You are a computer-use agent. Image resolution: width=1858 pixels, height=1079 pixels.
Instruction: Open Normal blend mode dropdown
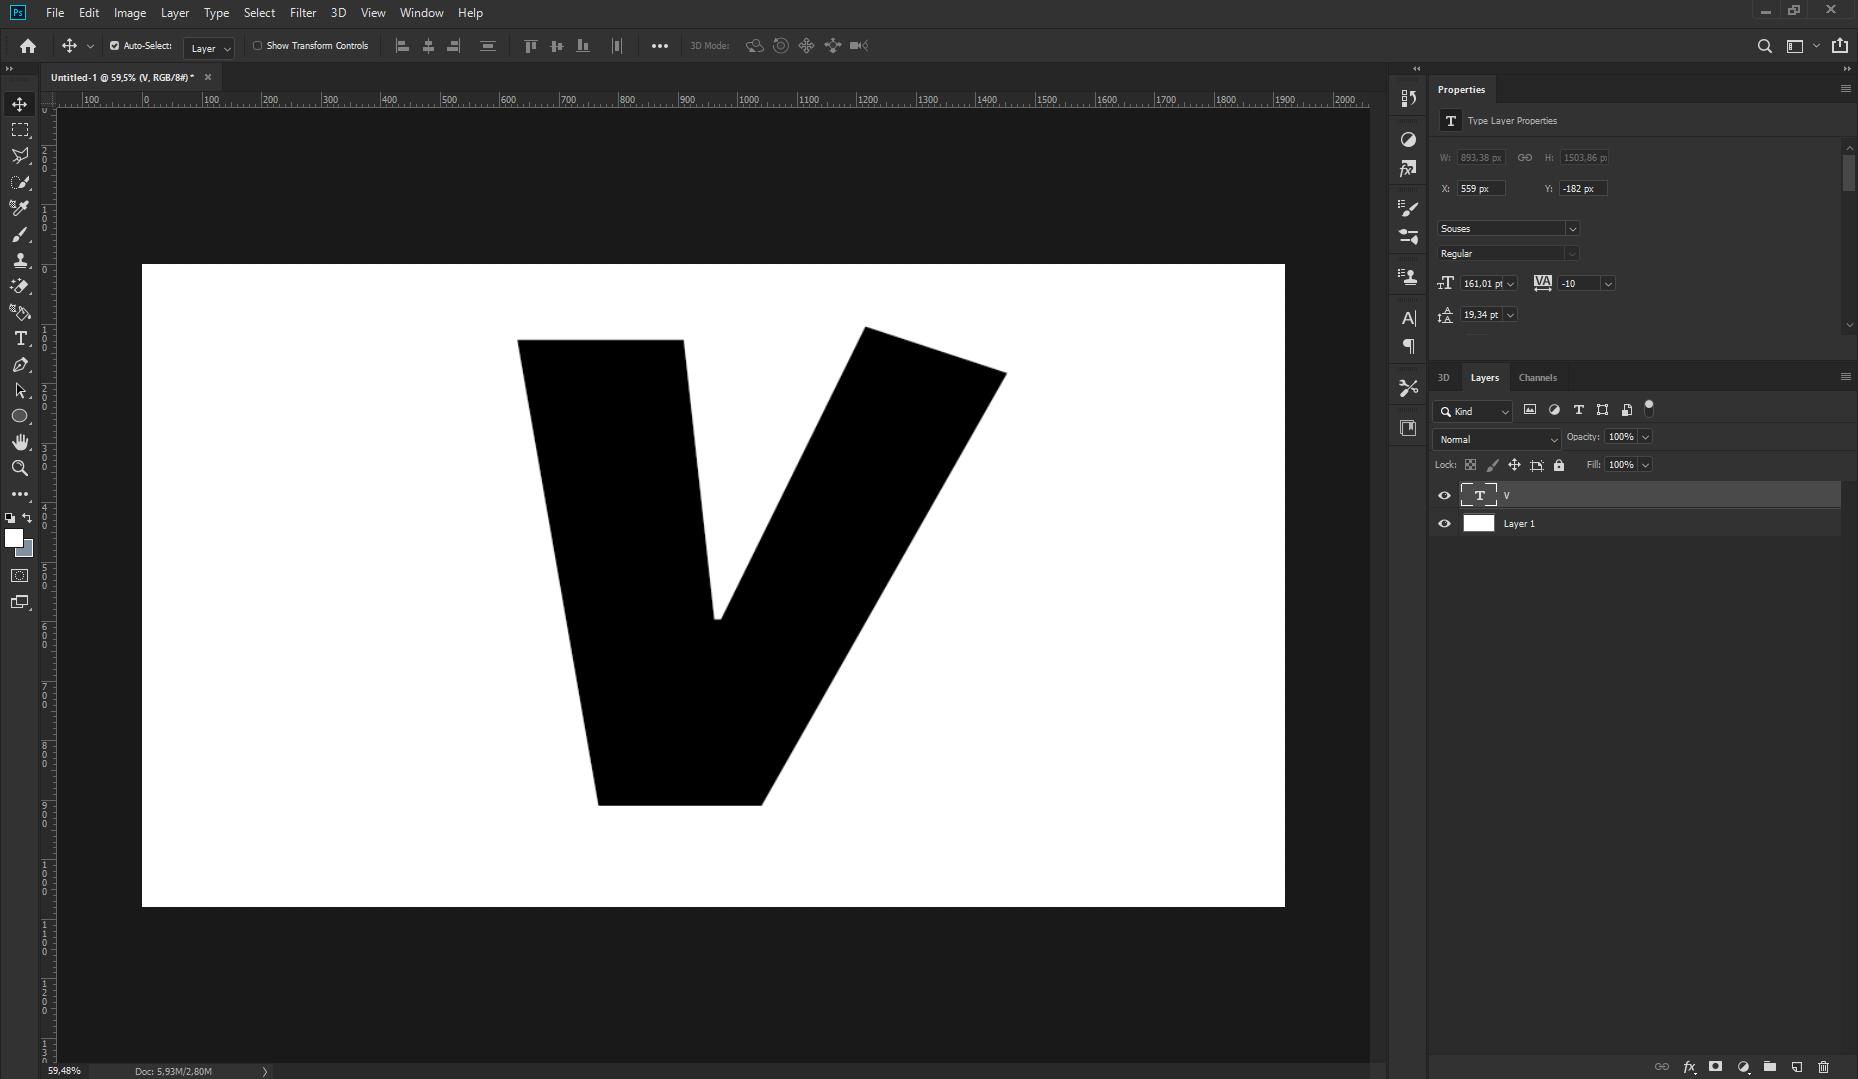[1496, 439]
